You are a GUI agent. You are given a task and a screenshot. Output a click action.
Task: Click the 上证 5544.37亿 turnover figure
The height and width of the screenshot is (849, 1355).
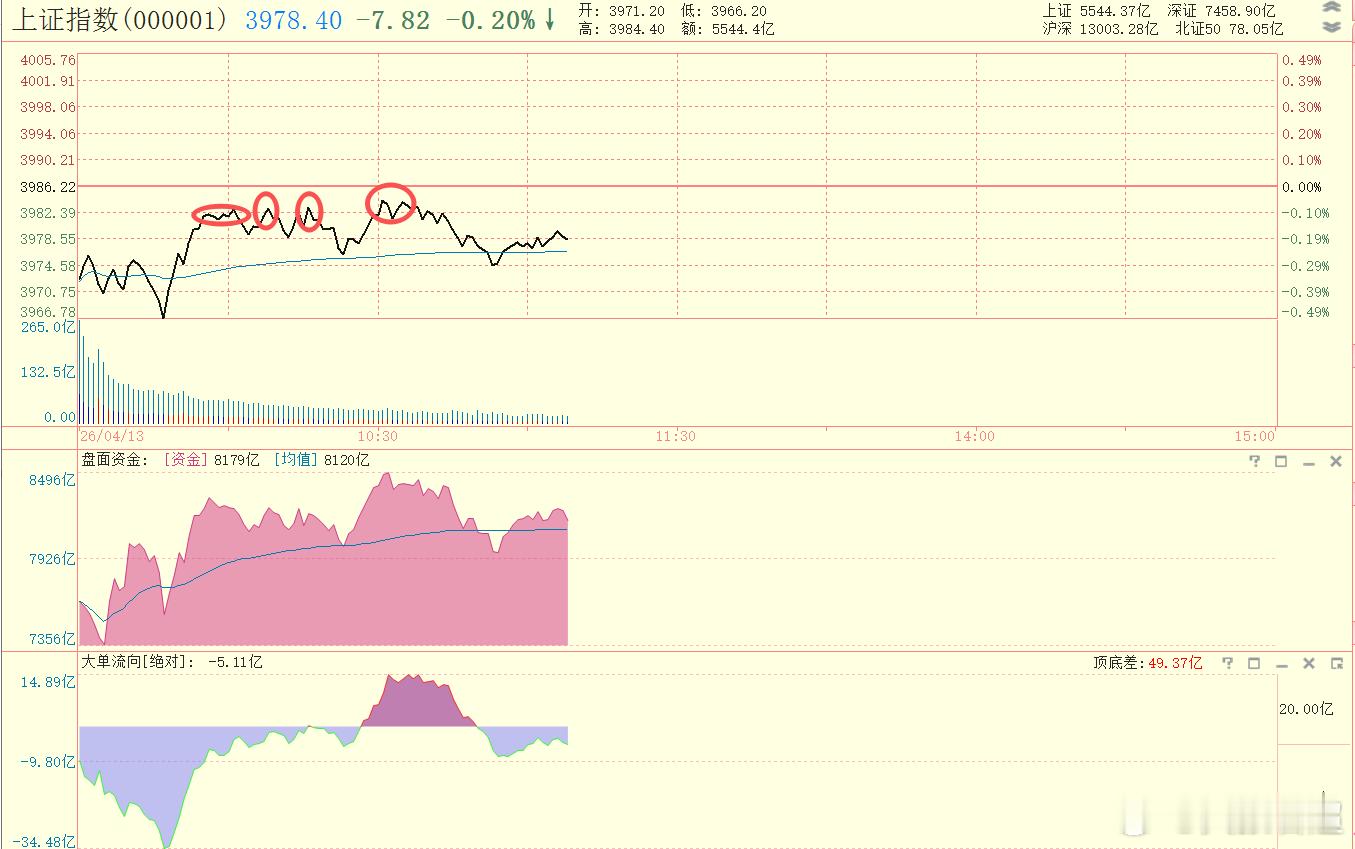tap(1096, 10)
